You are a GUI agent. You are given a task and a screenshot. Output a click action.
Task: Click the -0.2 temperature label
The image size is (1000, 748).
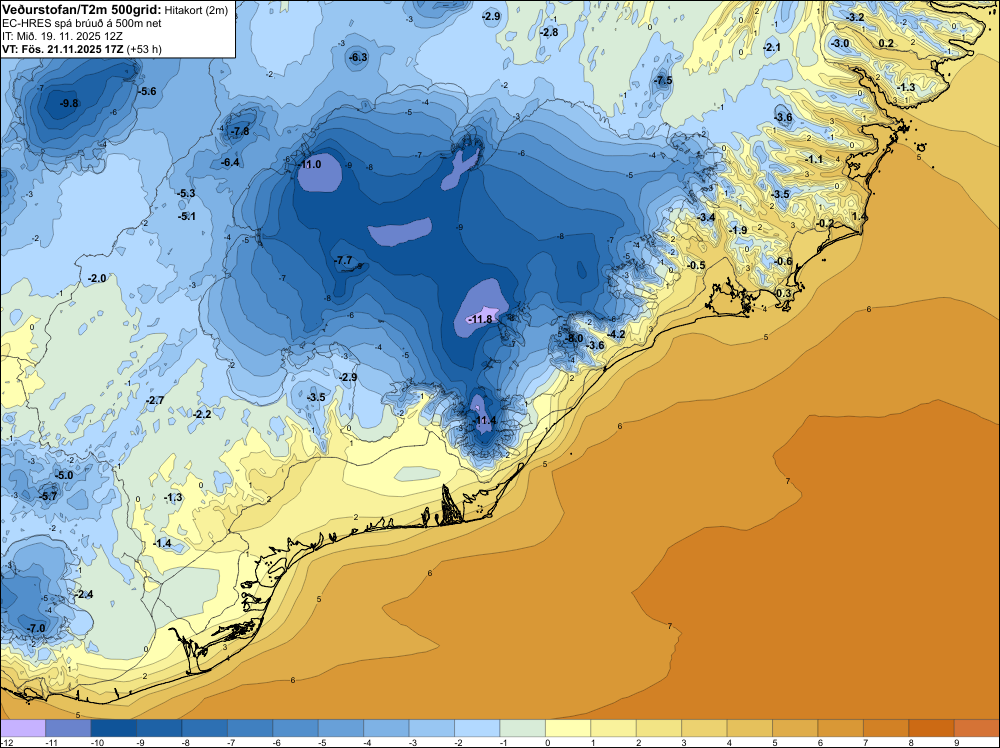coord(825,223)
